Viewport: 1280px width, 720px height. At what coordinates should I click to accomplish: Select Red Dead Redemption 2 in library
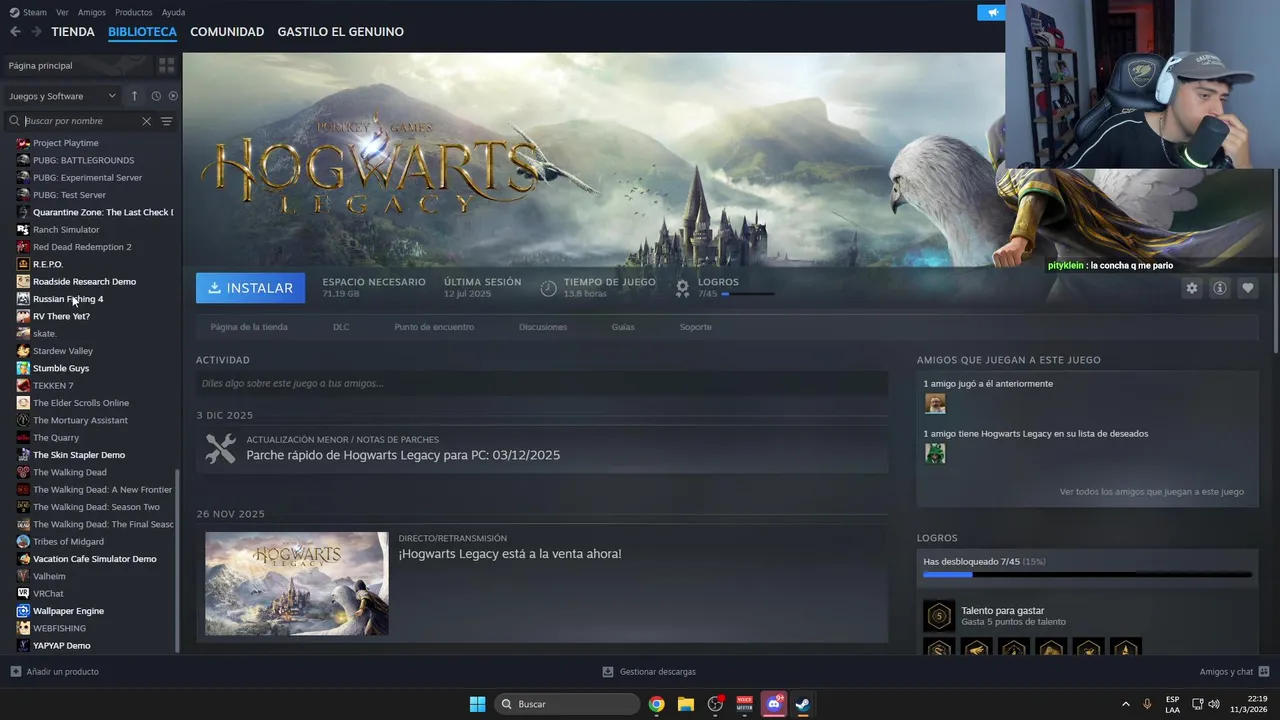pos(82,247)
